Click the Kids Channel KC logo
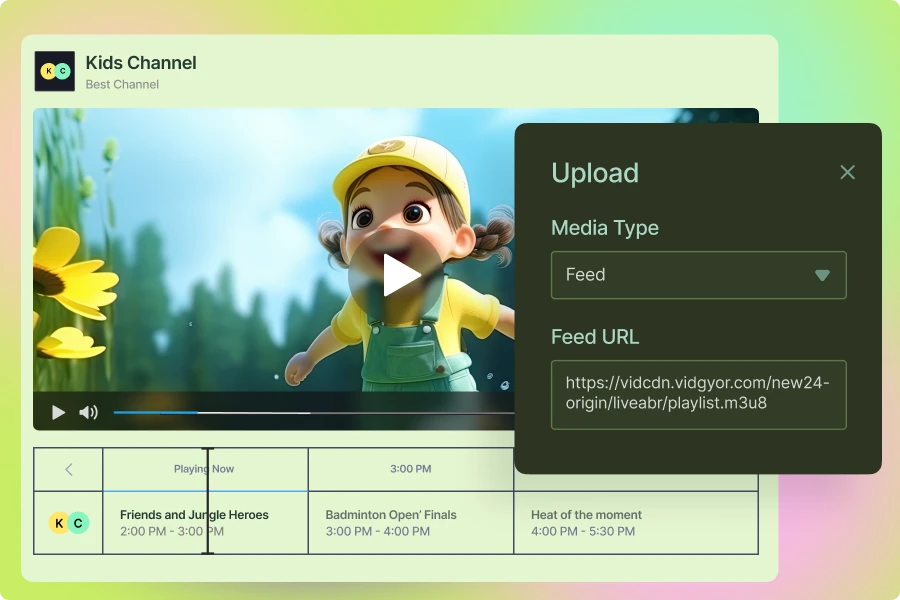The height and width of the screenshot is (600, 900). click(x=55, y=71)
